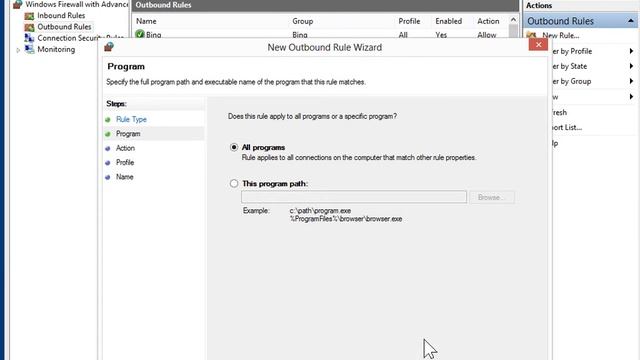Select the All programs radio button
The width and height of the screenshot is (640, 360).
click(x=234, y=147)
